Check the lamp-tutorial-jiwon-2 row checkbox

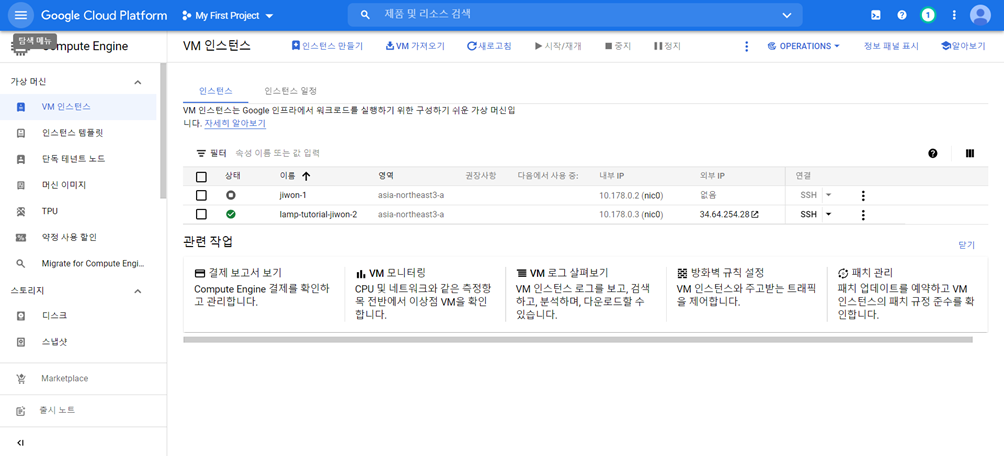201,215
